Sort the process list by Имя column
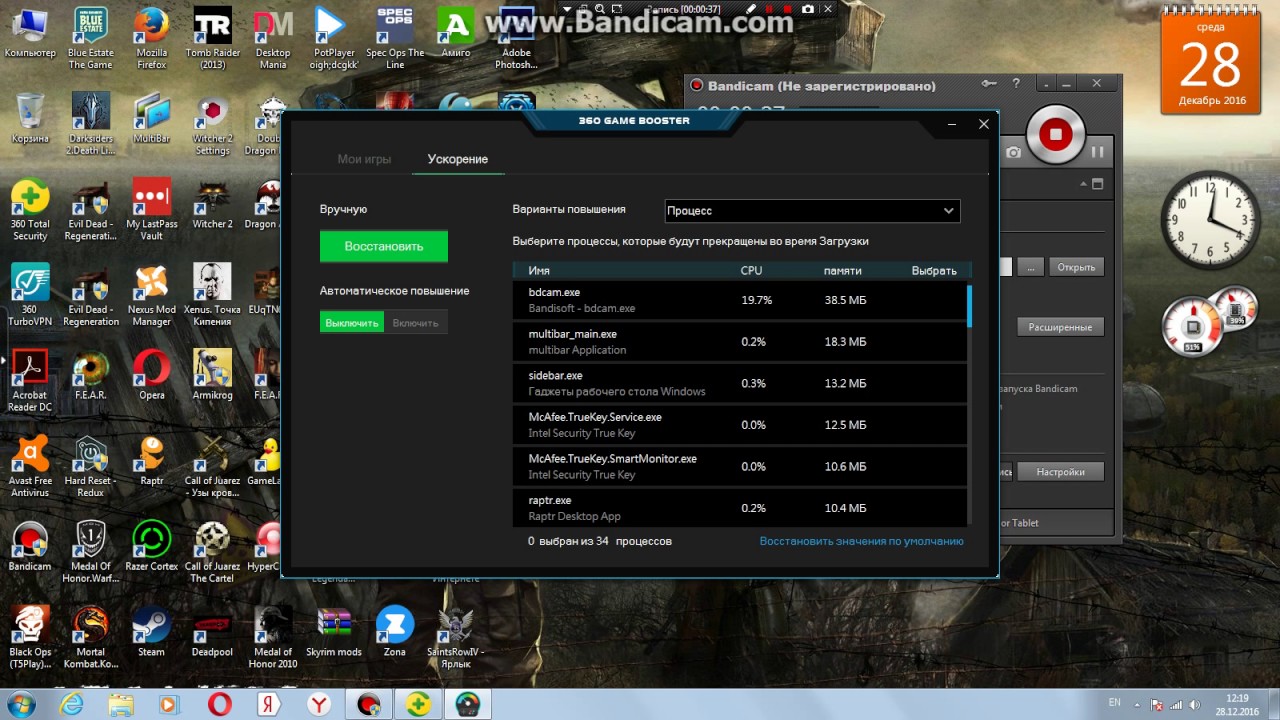The height and width of the screenshot is (720, 1280). click(539, 270)
